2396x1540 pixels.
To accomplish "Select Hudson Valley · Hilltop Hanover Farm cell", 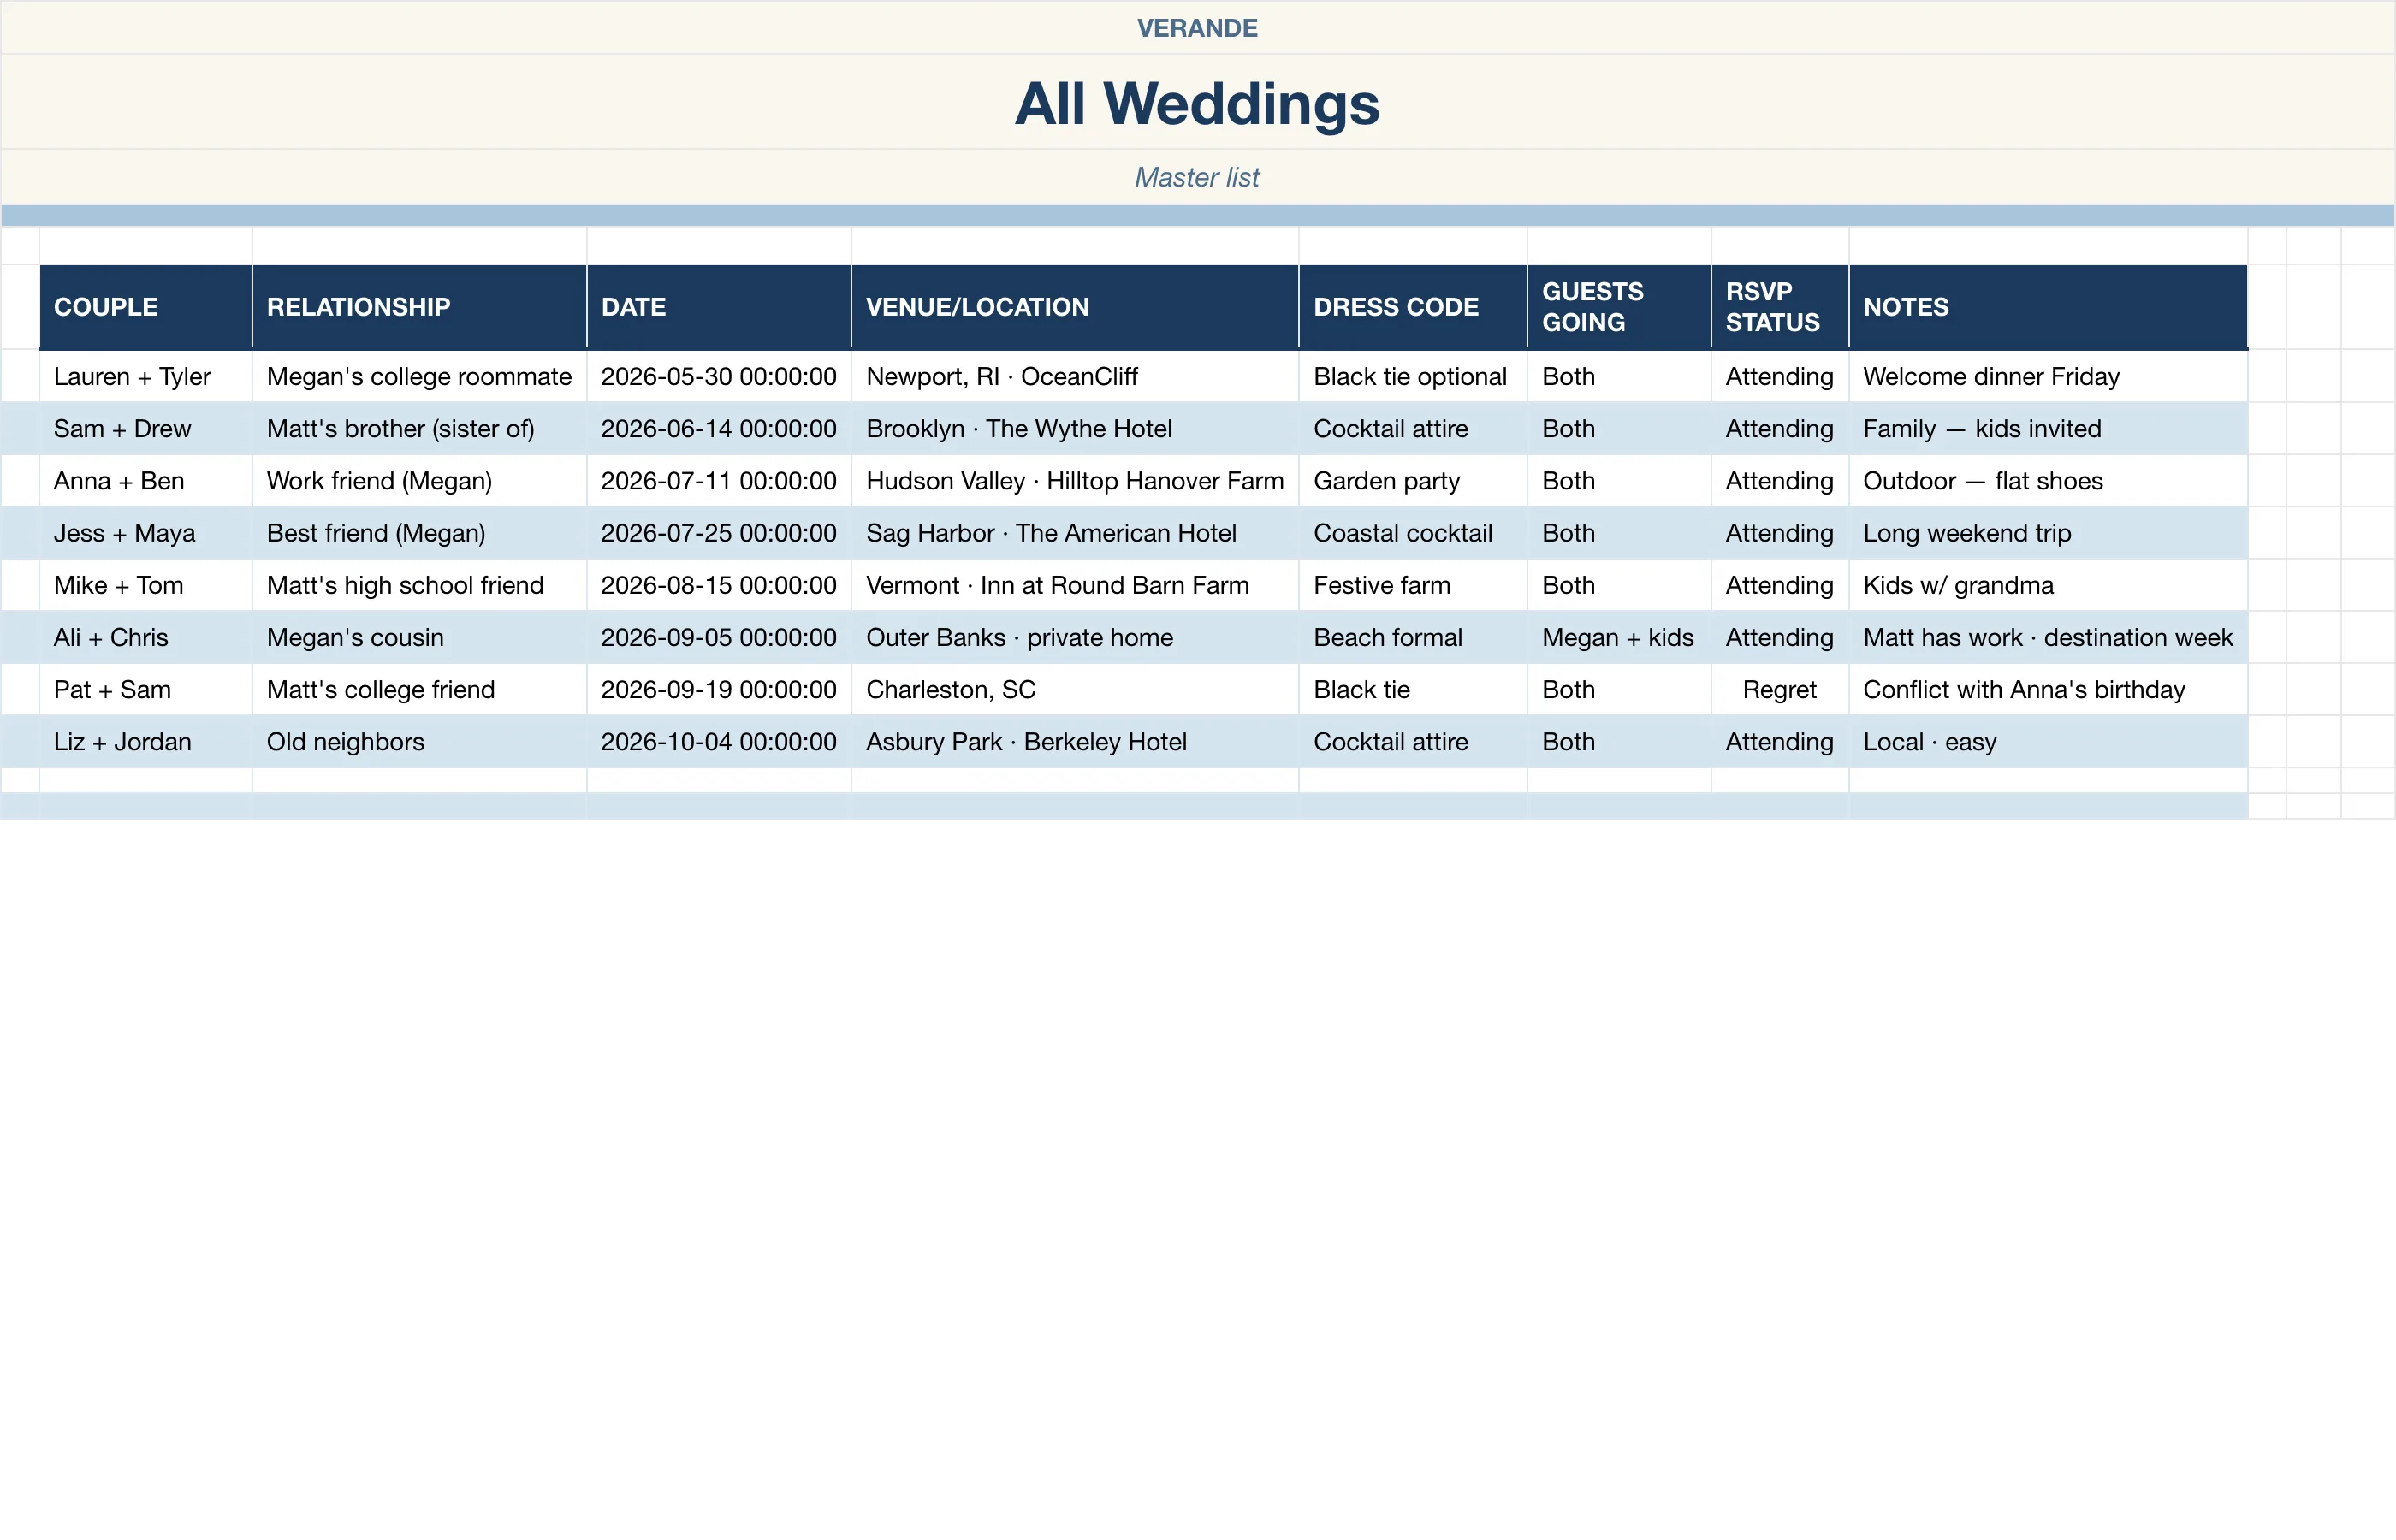I will [x=1075, y=481].
